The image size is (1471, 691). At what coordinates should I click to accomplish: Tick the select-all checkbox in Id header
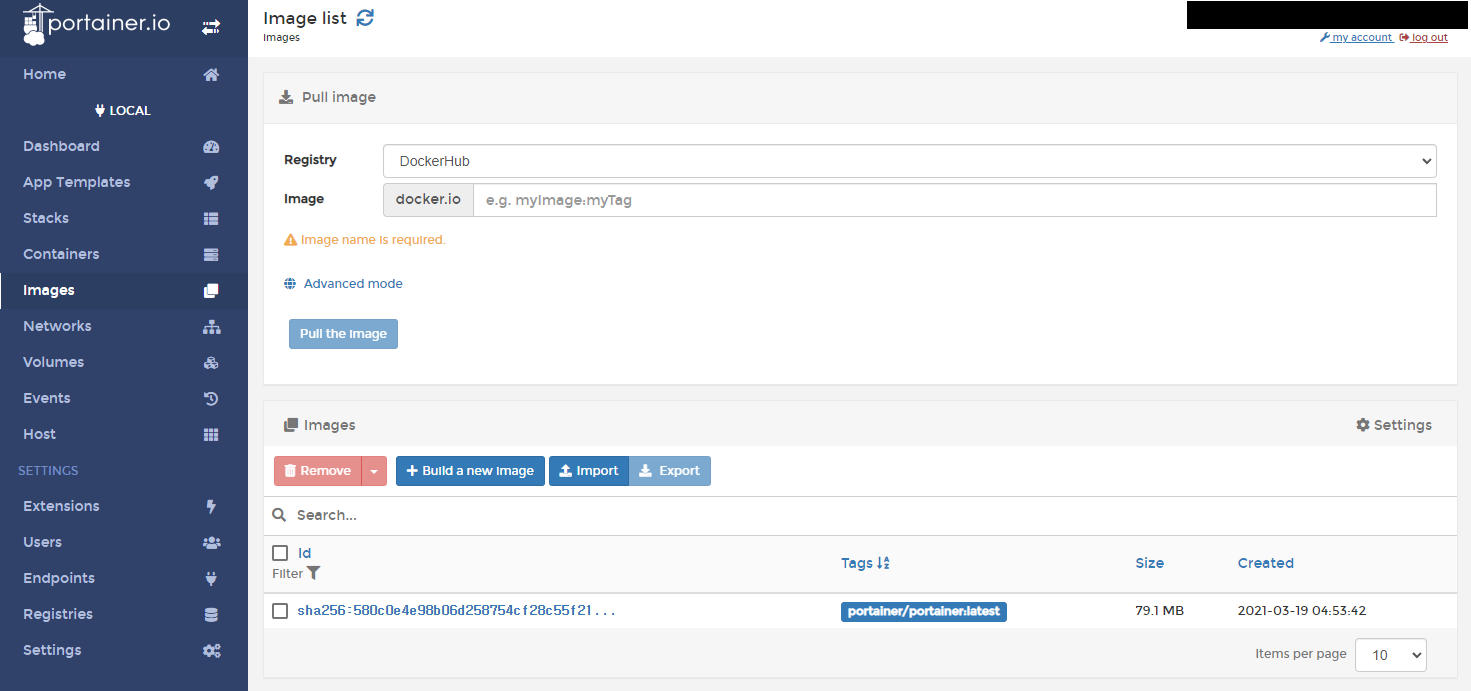click(280, 553)
